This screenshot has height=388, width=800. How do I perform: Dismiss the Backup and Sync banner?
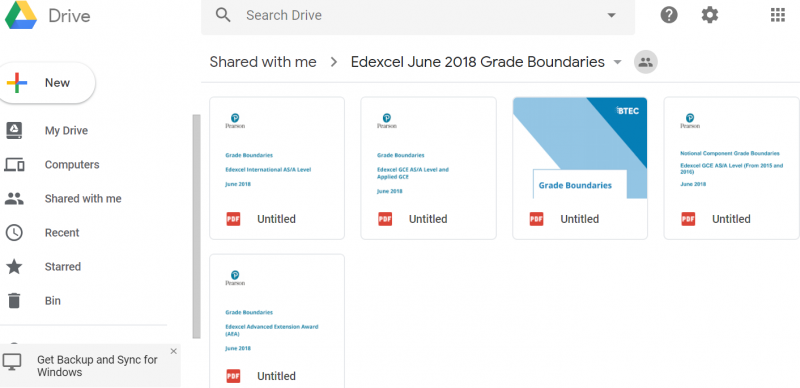pos(173,351)
